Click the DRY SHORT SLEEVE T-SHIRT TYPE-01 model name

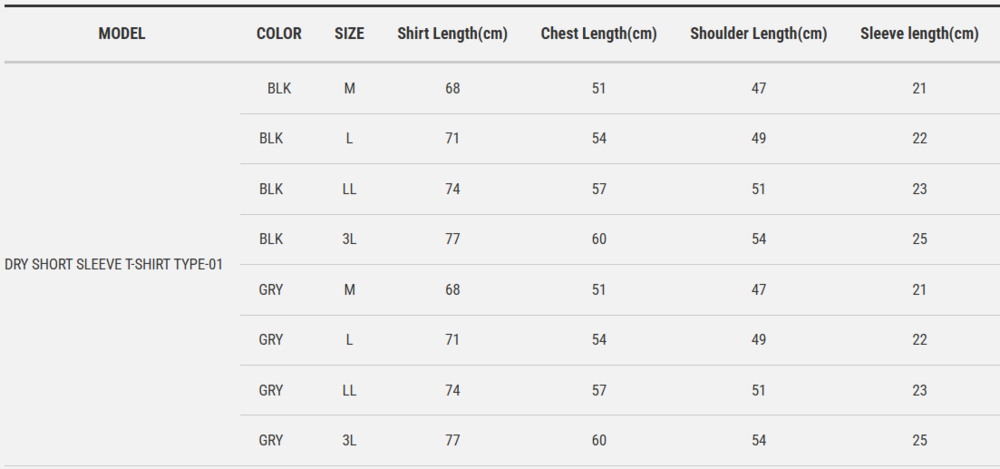113,265
